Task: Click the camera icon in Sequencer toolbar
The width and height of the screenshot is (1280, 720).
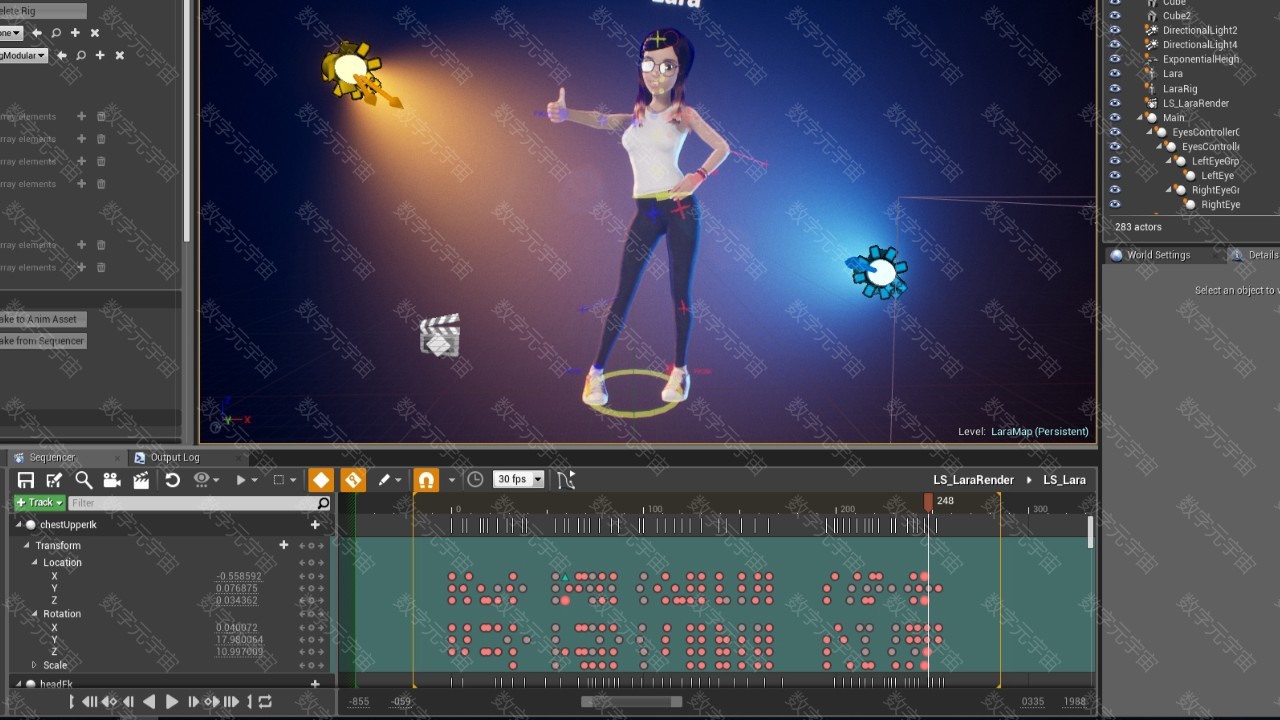Action: pyautogui.click(x=112, y=480)
